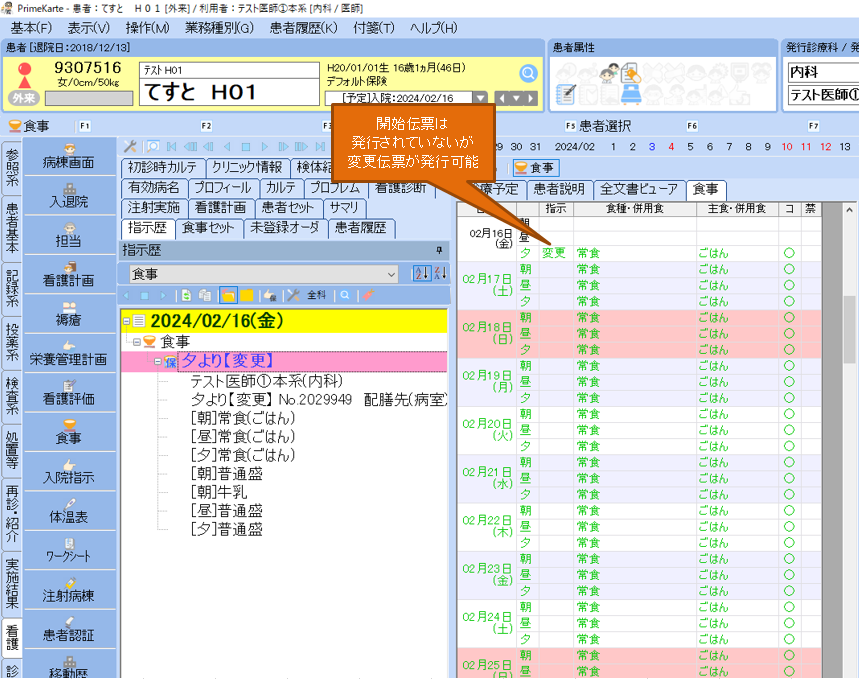Click the blue magnifier in 指示歴 toolbar
Screen dimensions: 859x679
point(345,295)
